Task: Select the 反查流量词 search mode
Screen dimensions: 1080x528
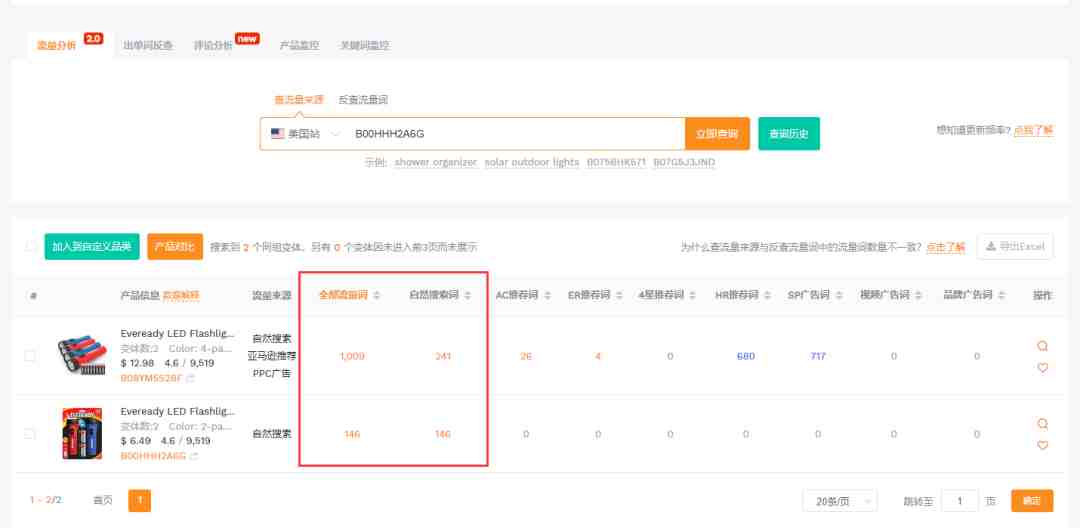Action: 364,100
